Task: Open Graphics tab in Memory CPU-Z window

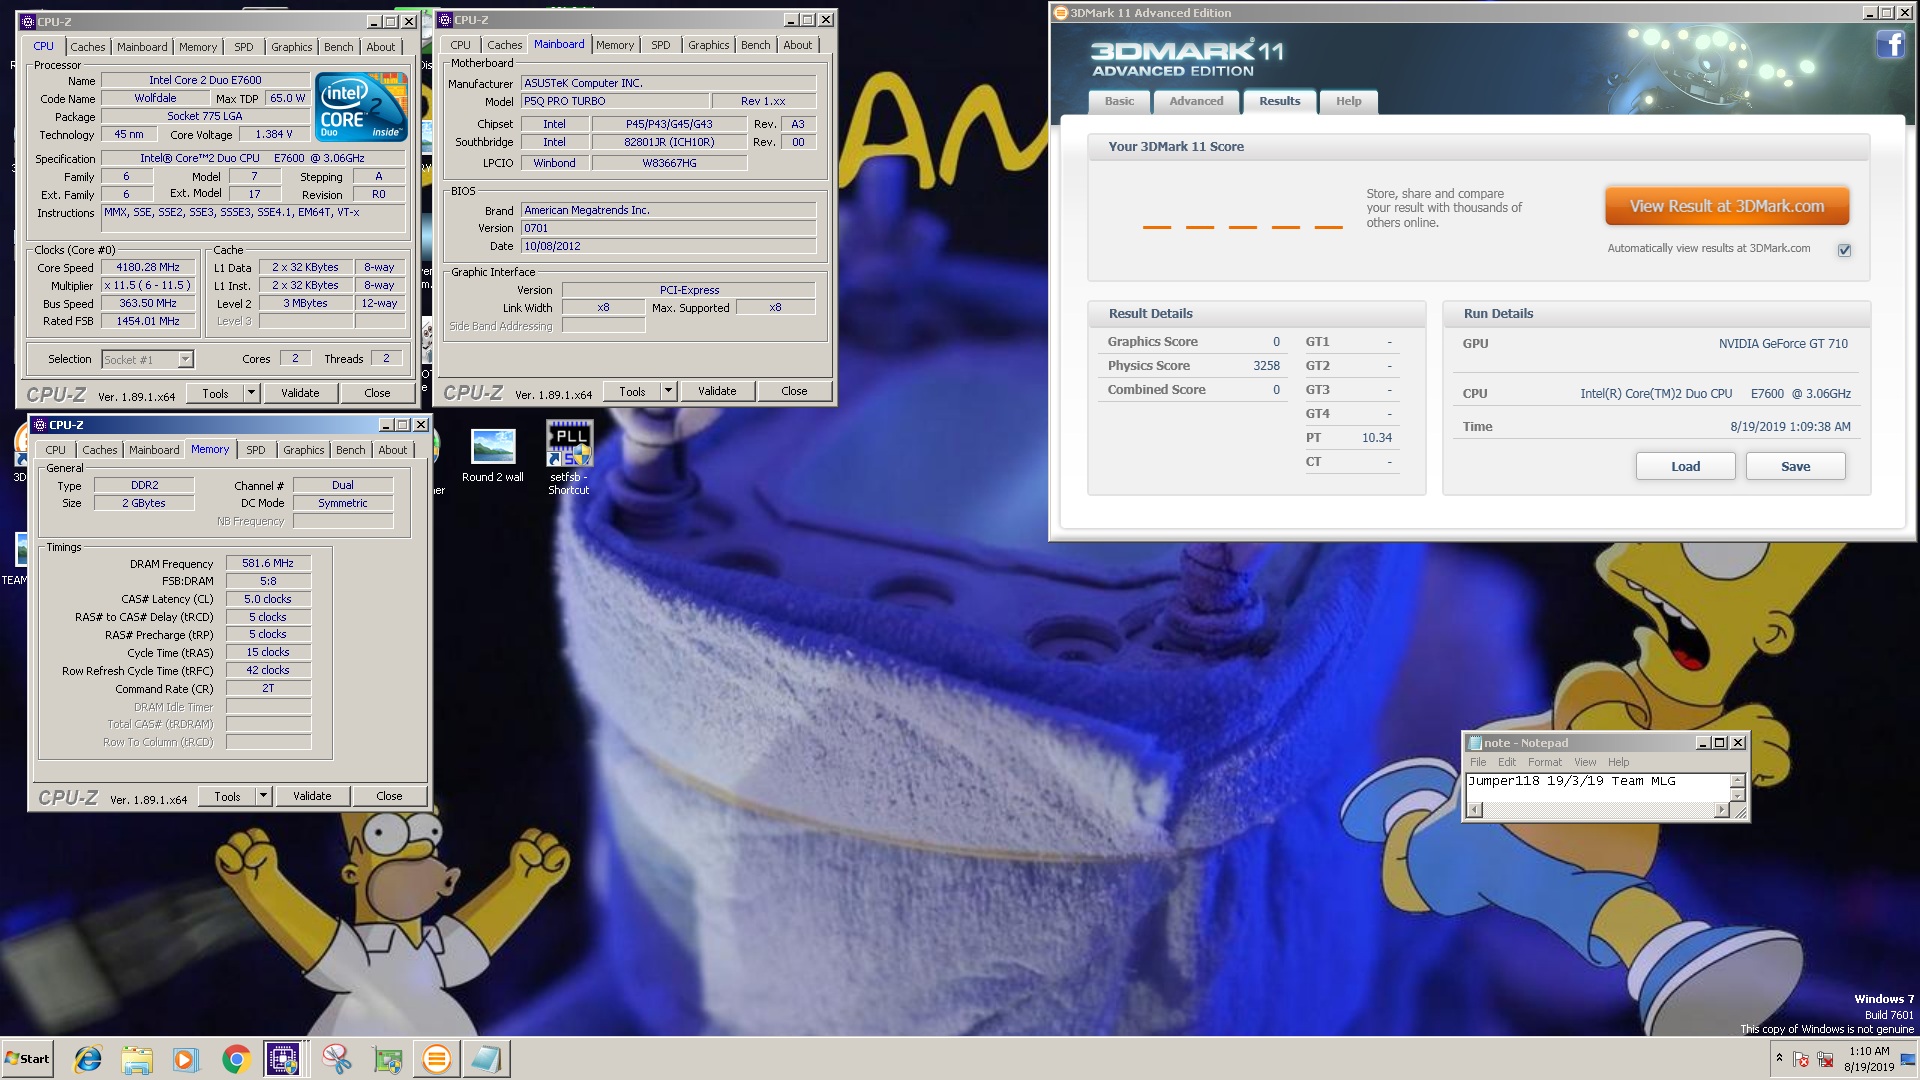Action: click(303, 450)
